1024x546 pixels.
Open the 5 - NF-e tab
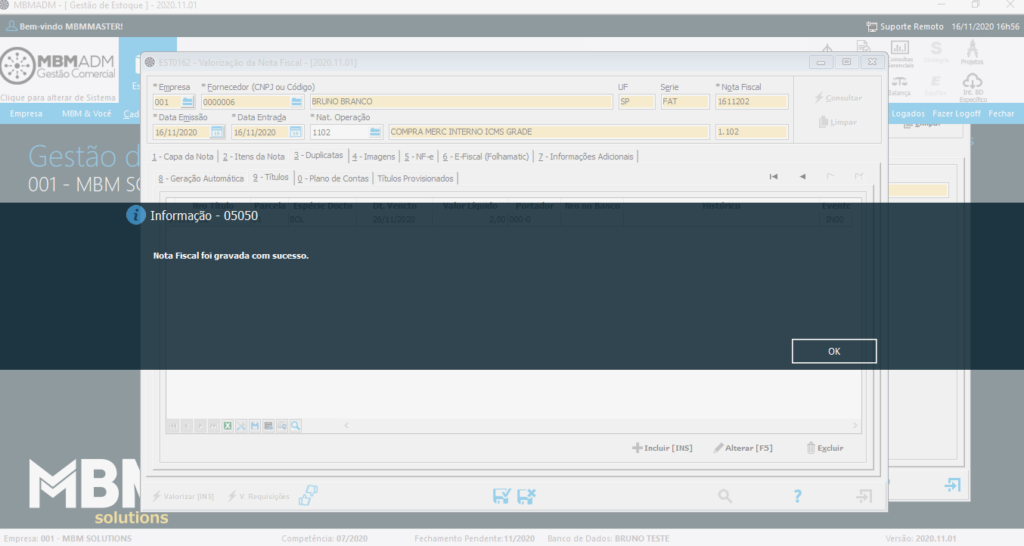point(419,157)
